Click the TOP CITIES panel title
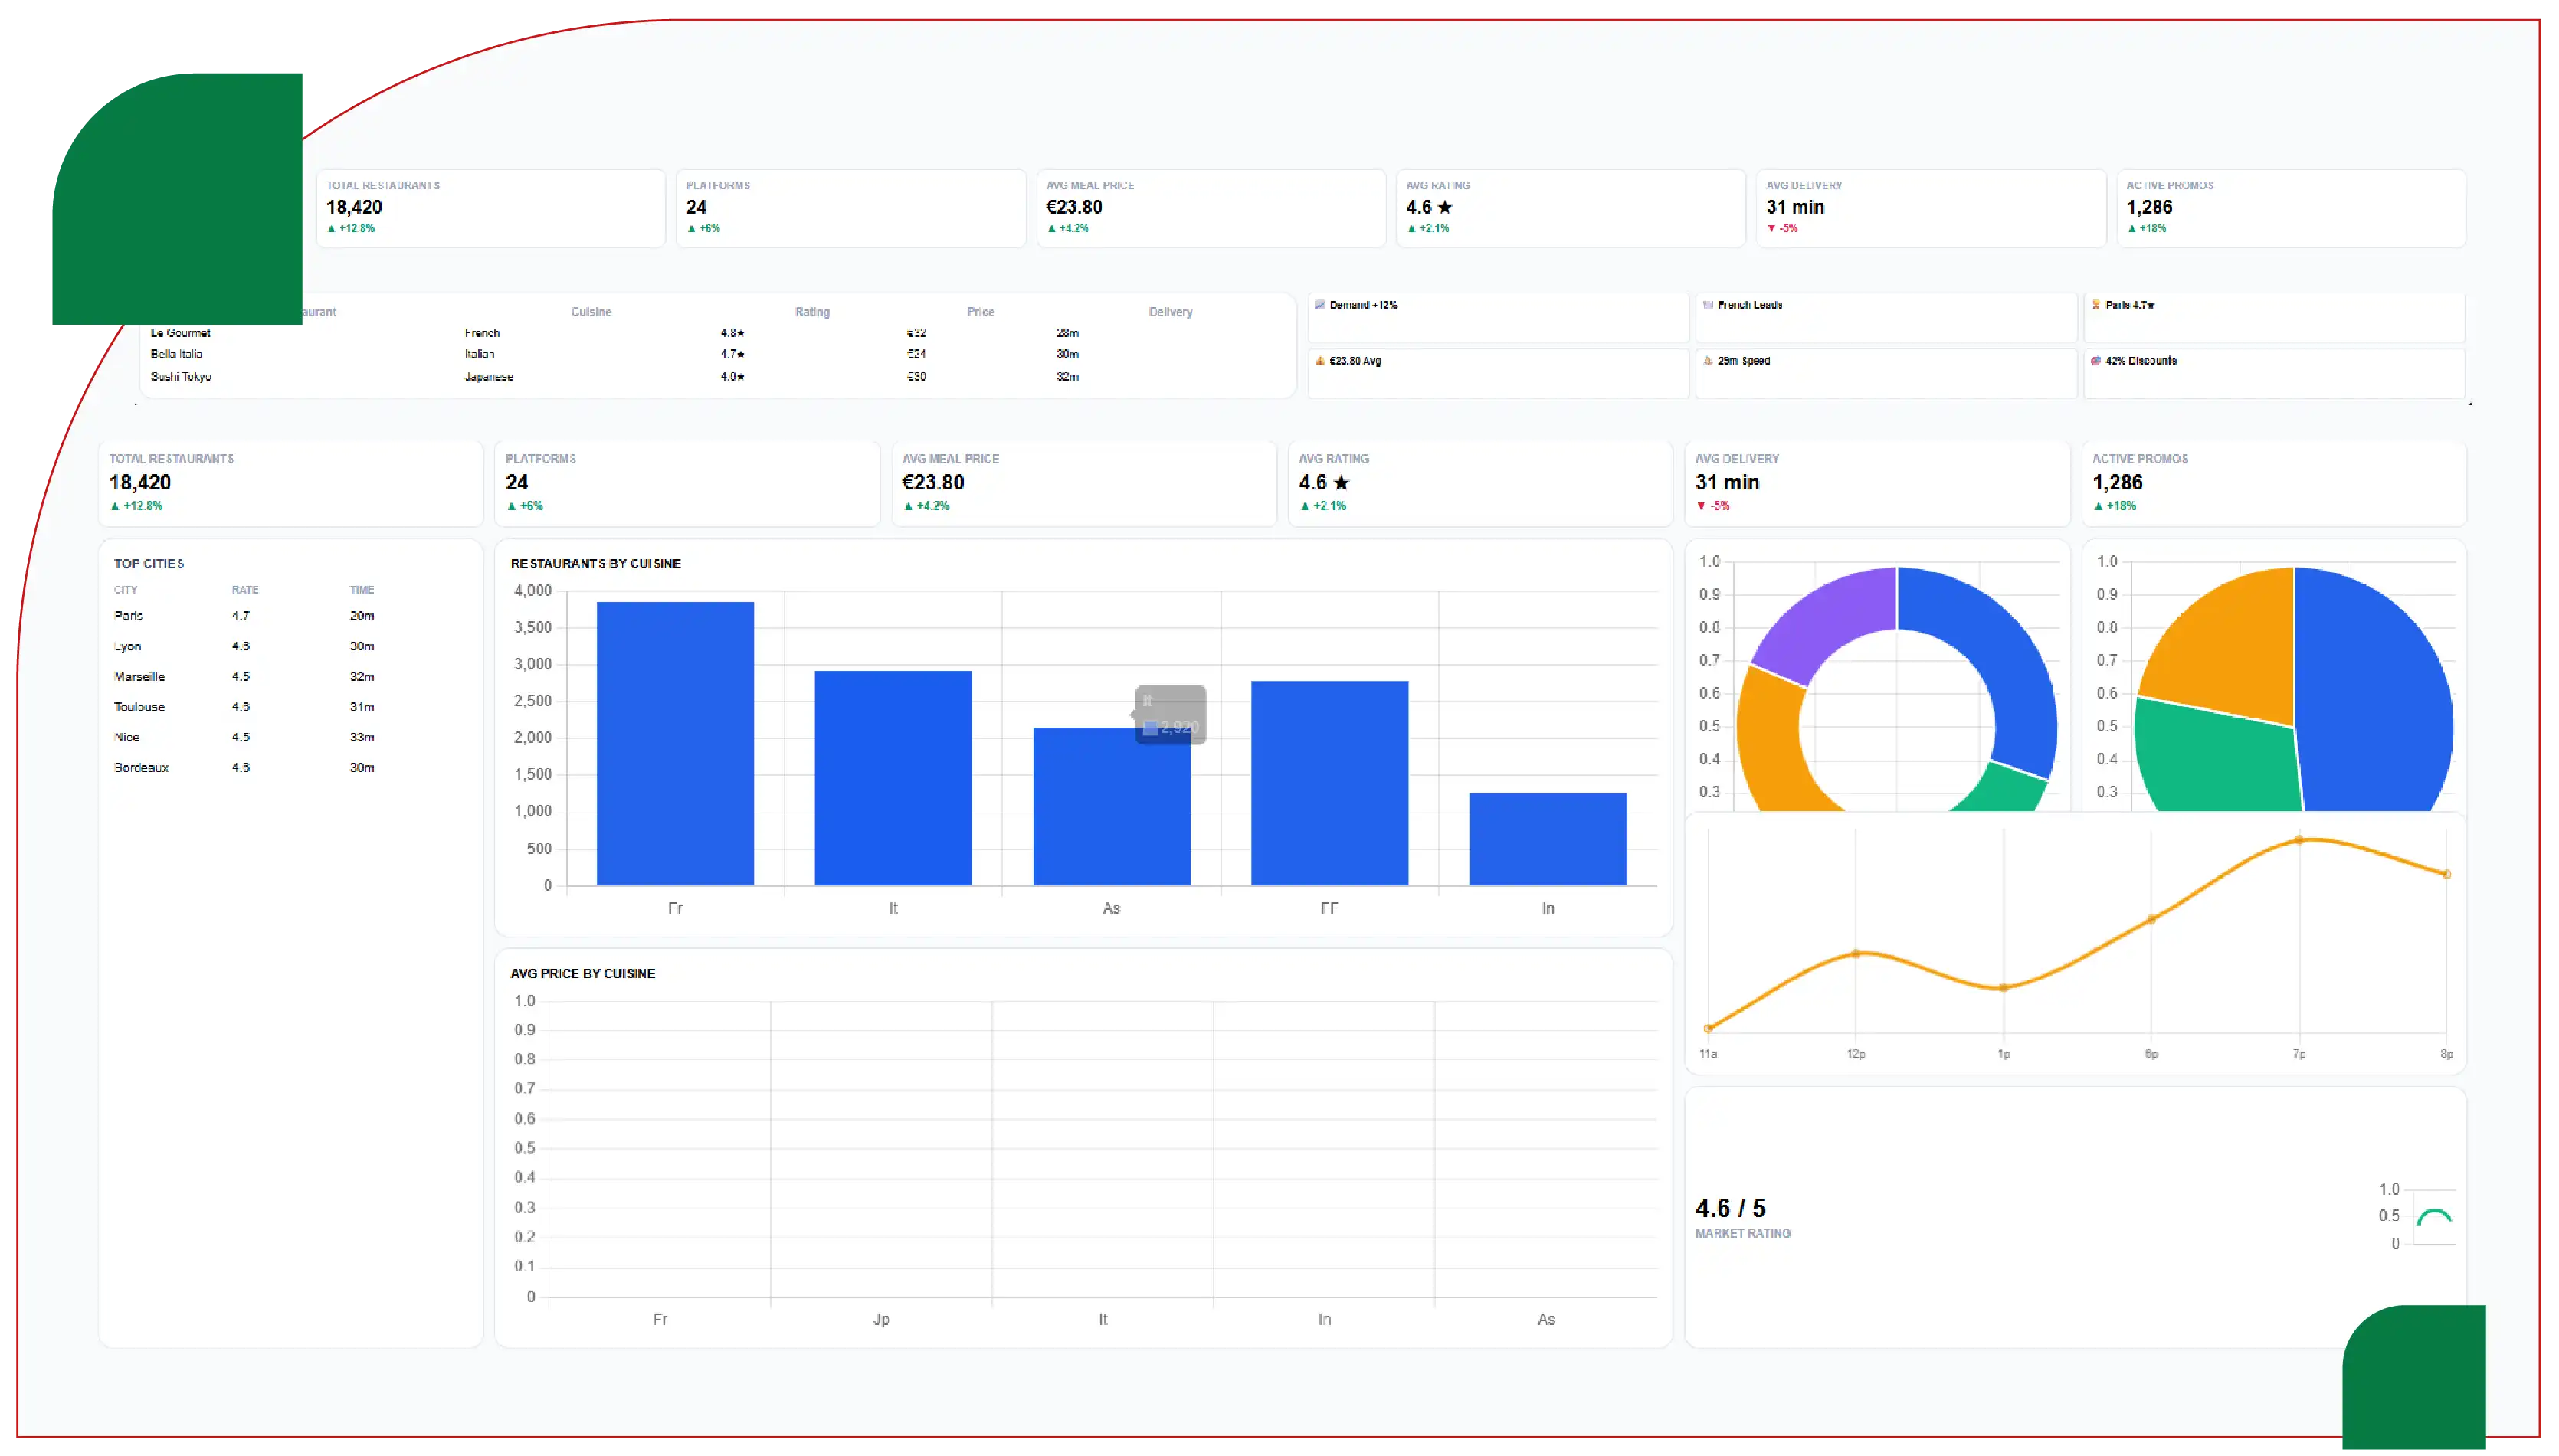 tap(149, 564)
